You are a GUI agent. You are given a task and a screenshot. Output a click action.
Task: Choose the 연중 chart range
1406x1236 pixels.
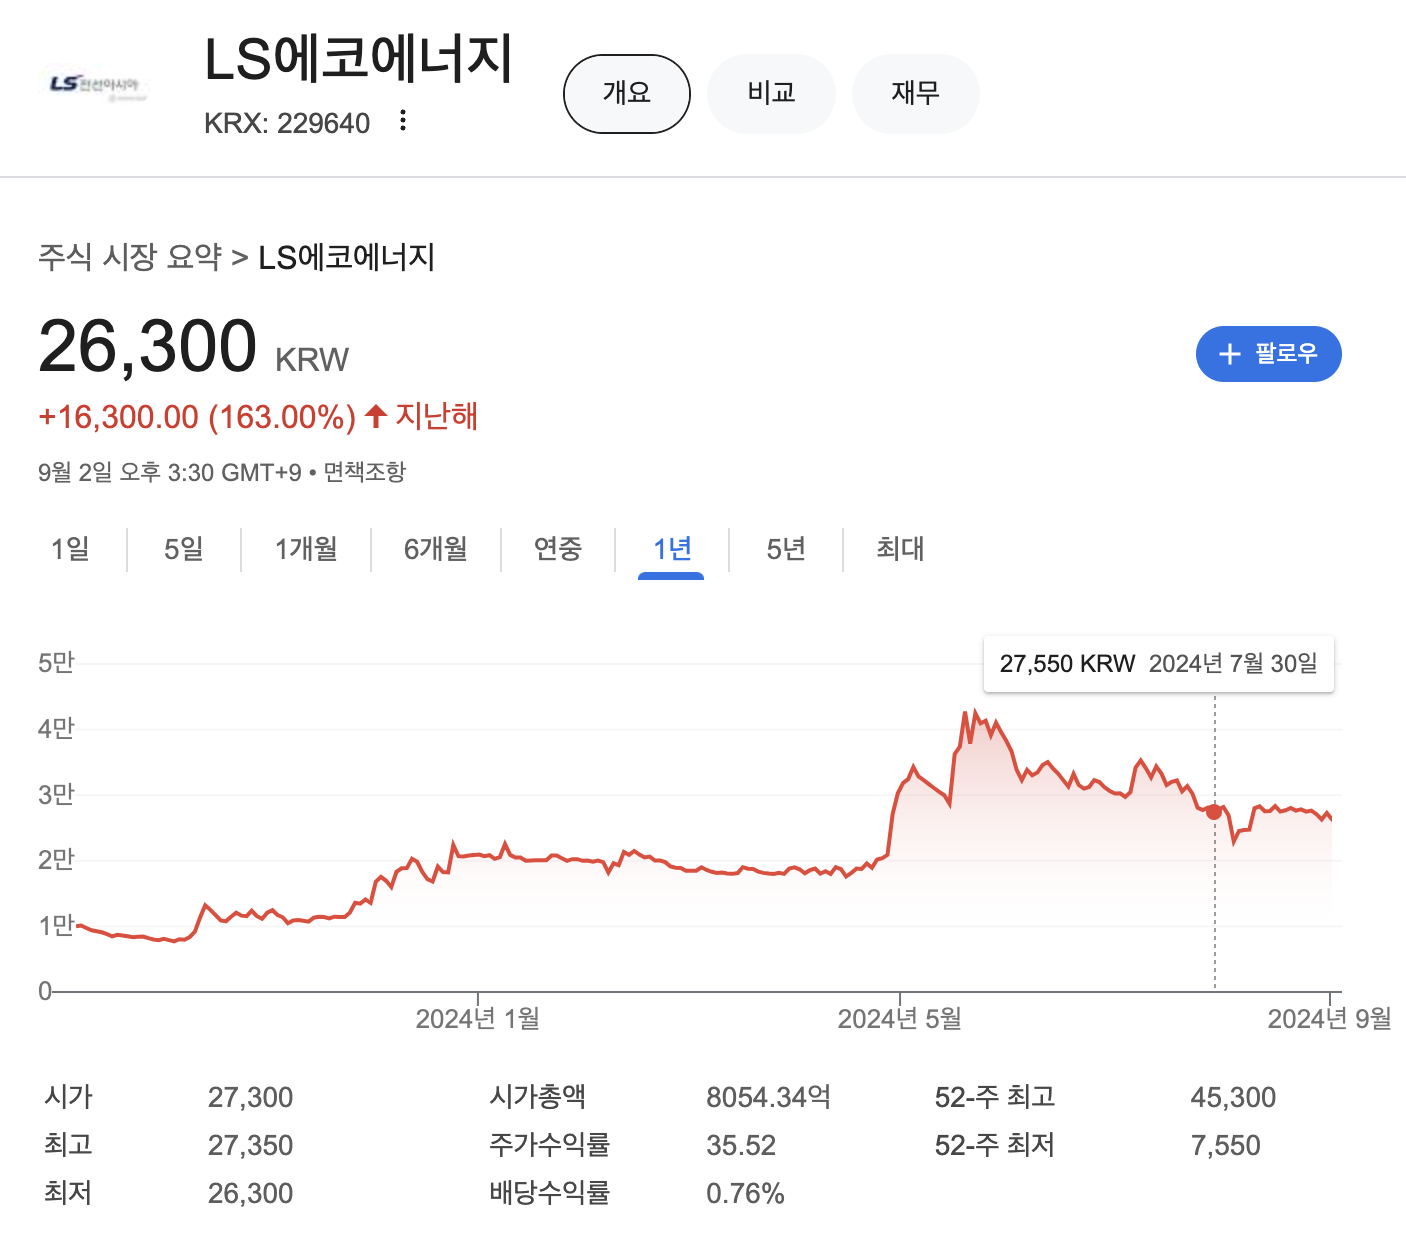(558, 549)
